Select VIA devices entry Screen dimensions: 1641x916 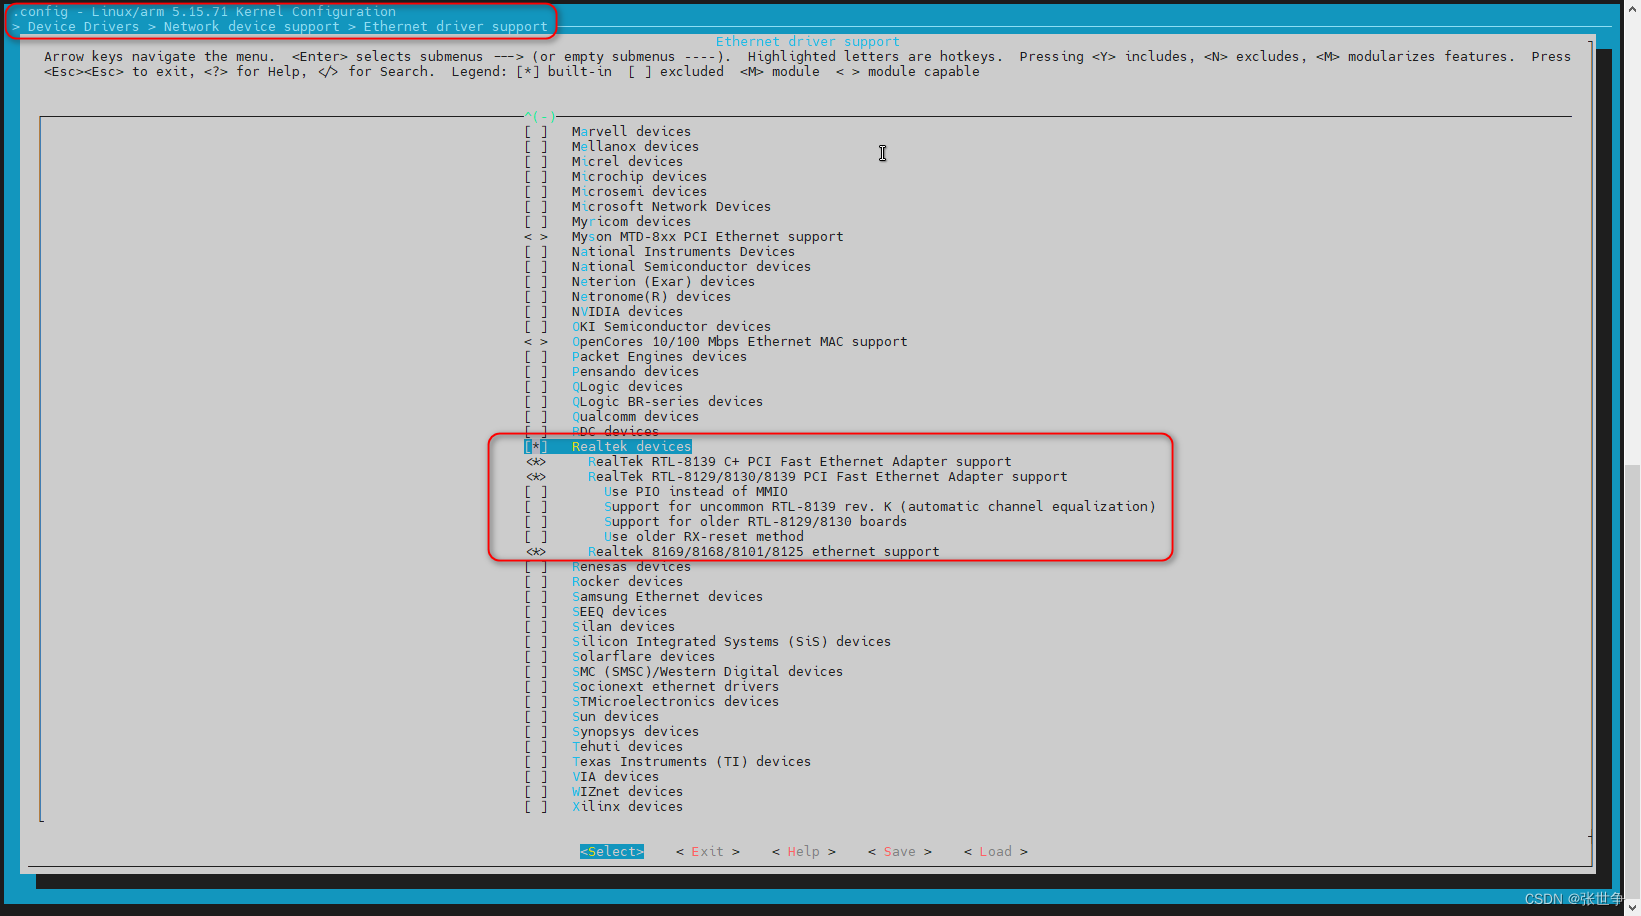[615, 777]
